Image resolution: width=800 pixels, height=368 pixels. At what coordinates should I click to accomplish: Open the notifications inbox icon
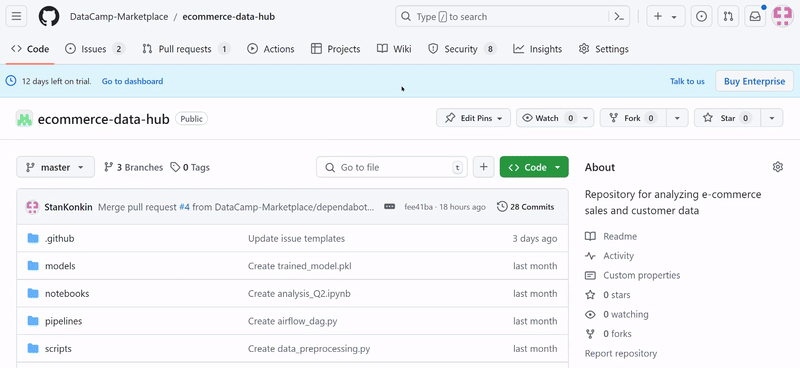755,16
